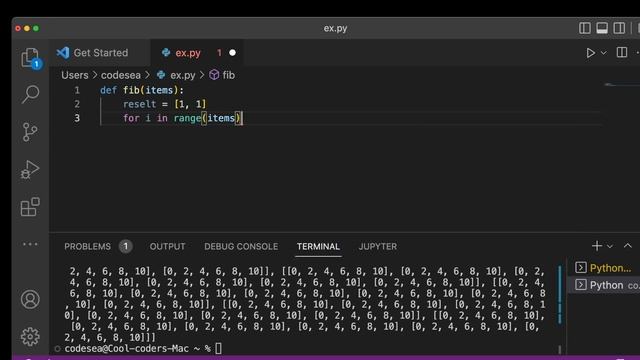Click the window title ex.py
640x360 pixels.
pyautogui.click(x=336, y=28)
